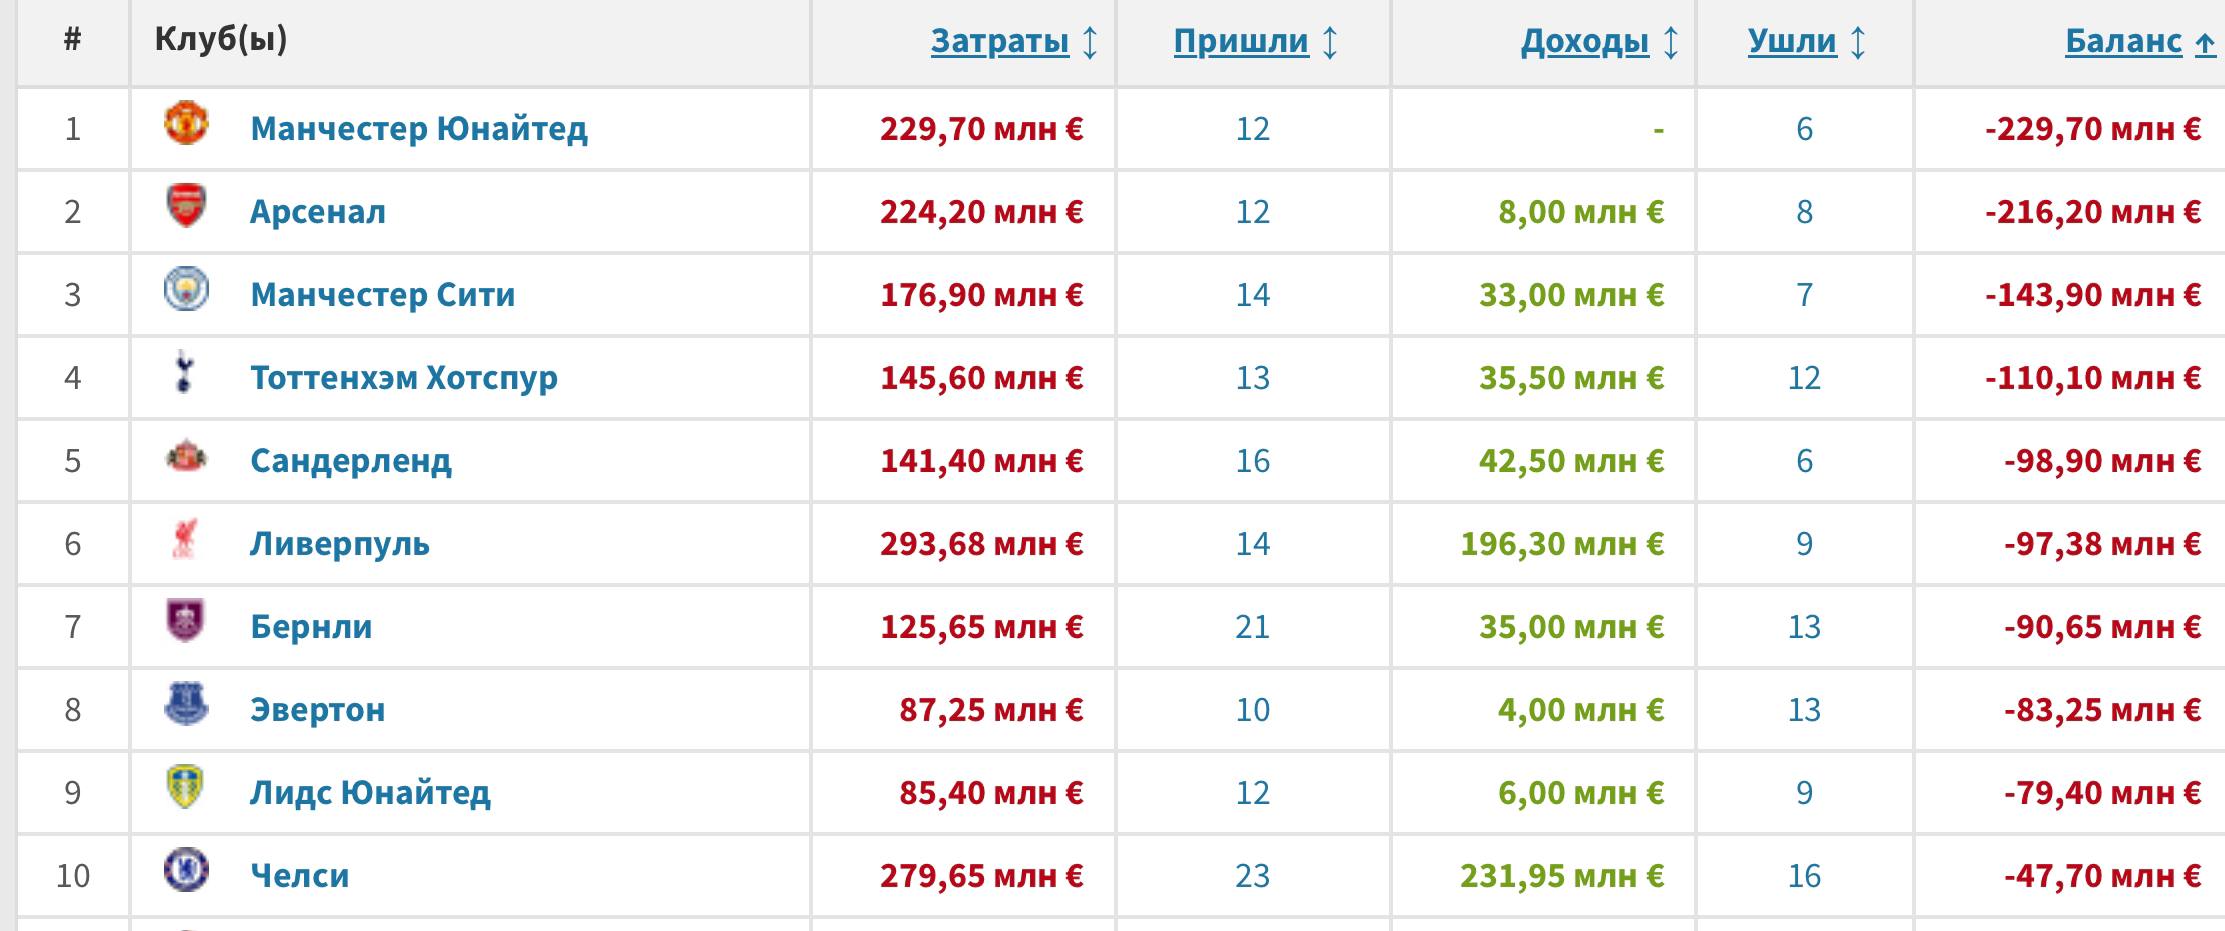Sort table by Пришли column
Viewport: 2225px width, 931px height.
(1241, 41)
